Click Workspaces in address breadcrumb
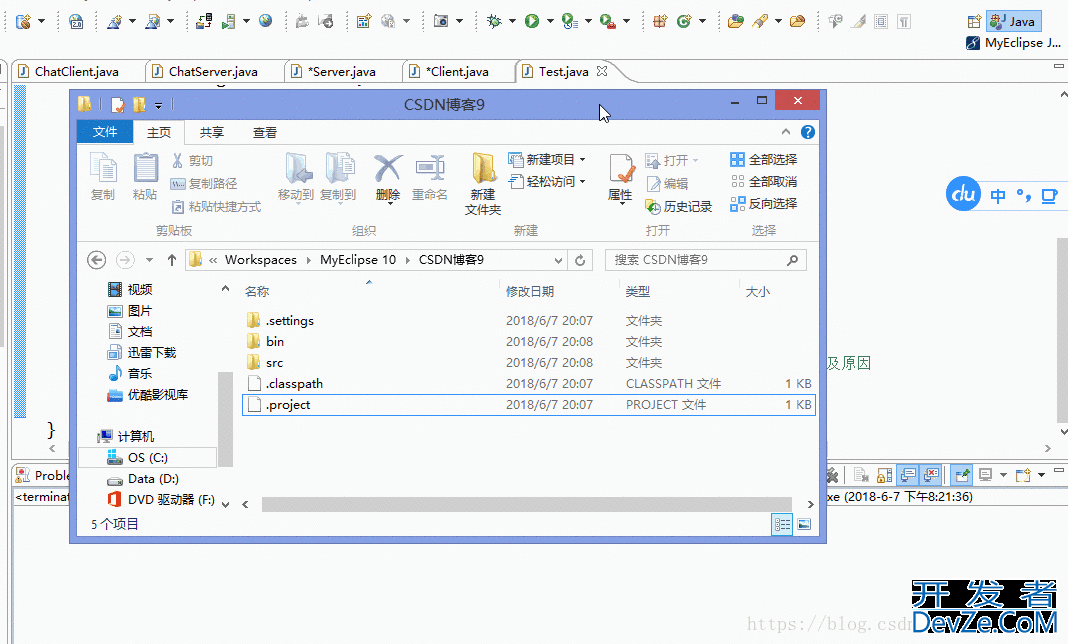 tap(261, 260)
